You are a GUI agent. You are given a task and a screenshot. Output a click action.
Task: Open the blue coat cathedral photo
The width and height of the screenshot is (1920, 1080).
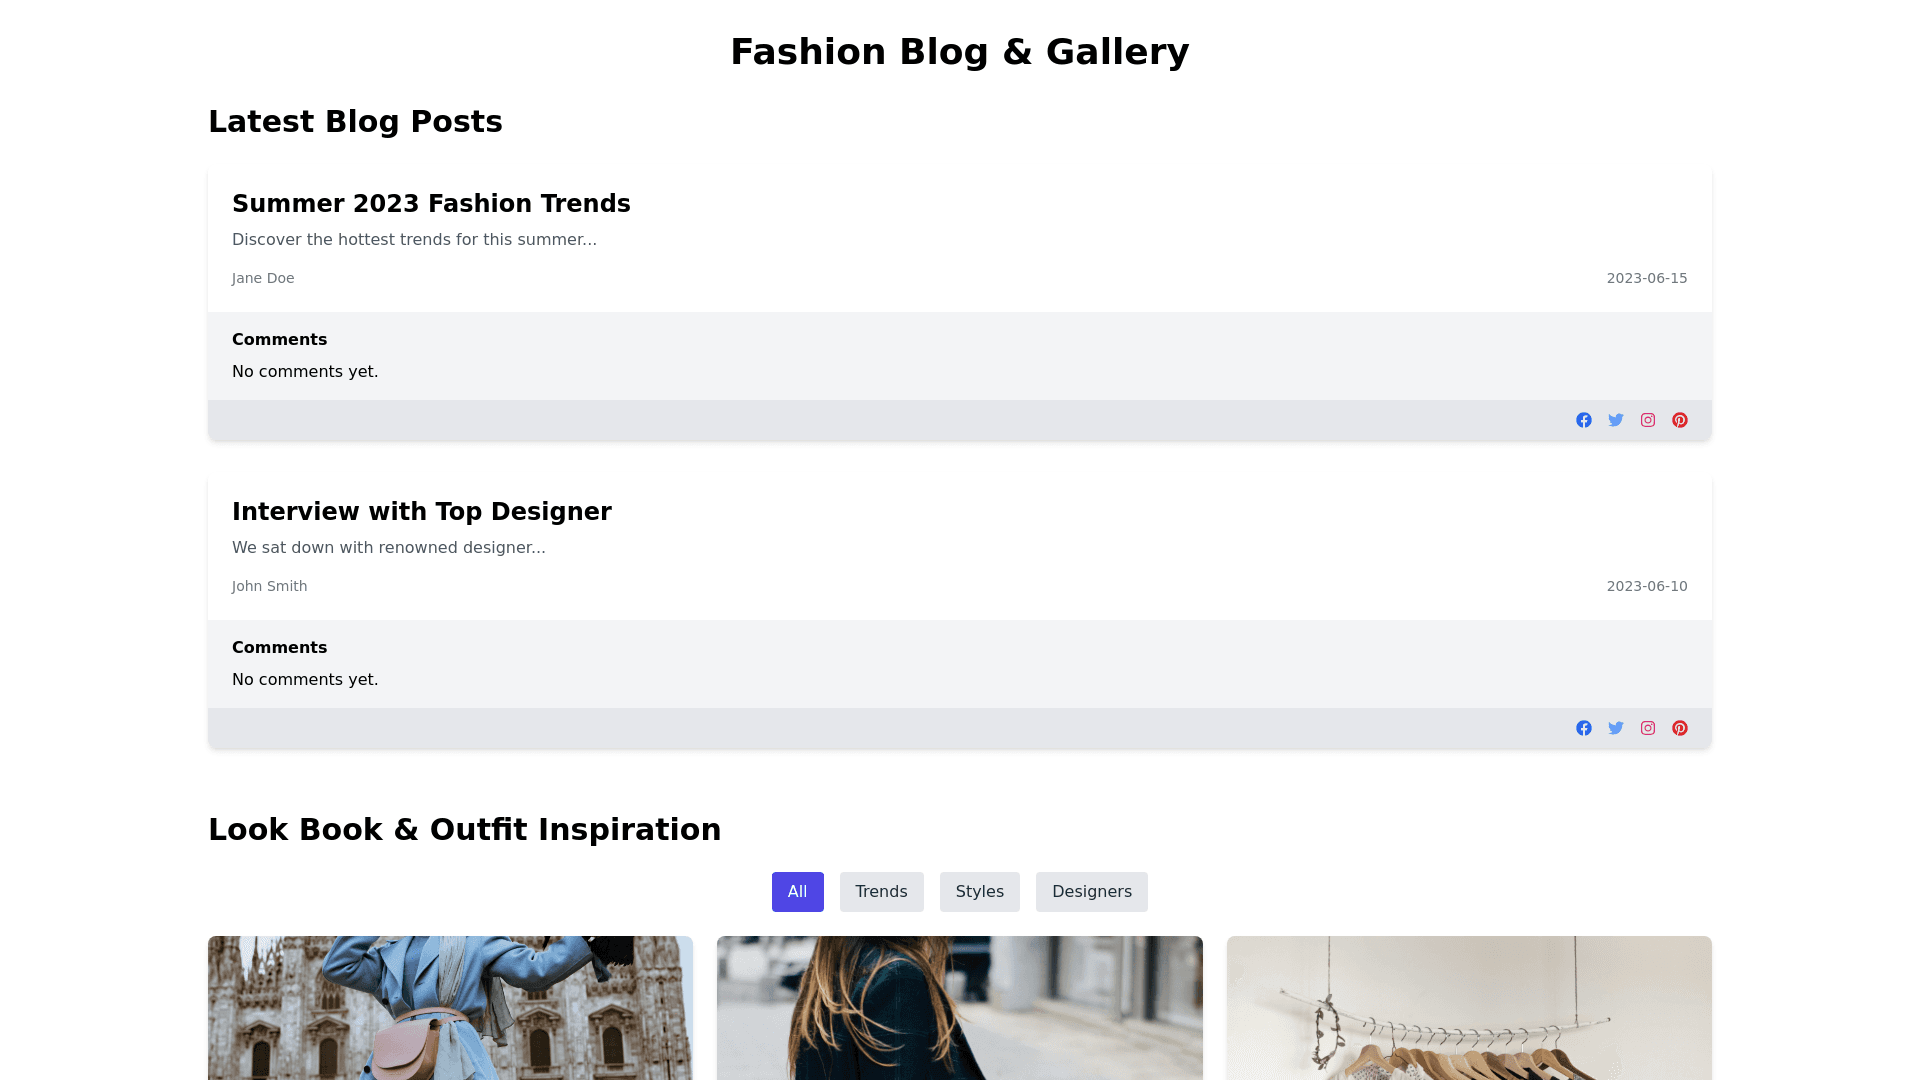point(450,1008)
